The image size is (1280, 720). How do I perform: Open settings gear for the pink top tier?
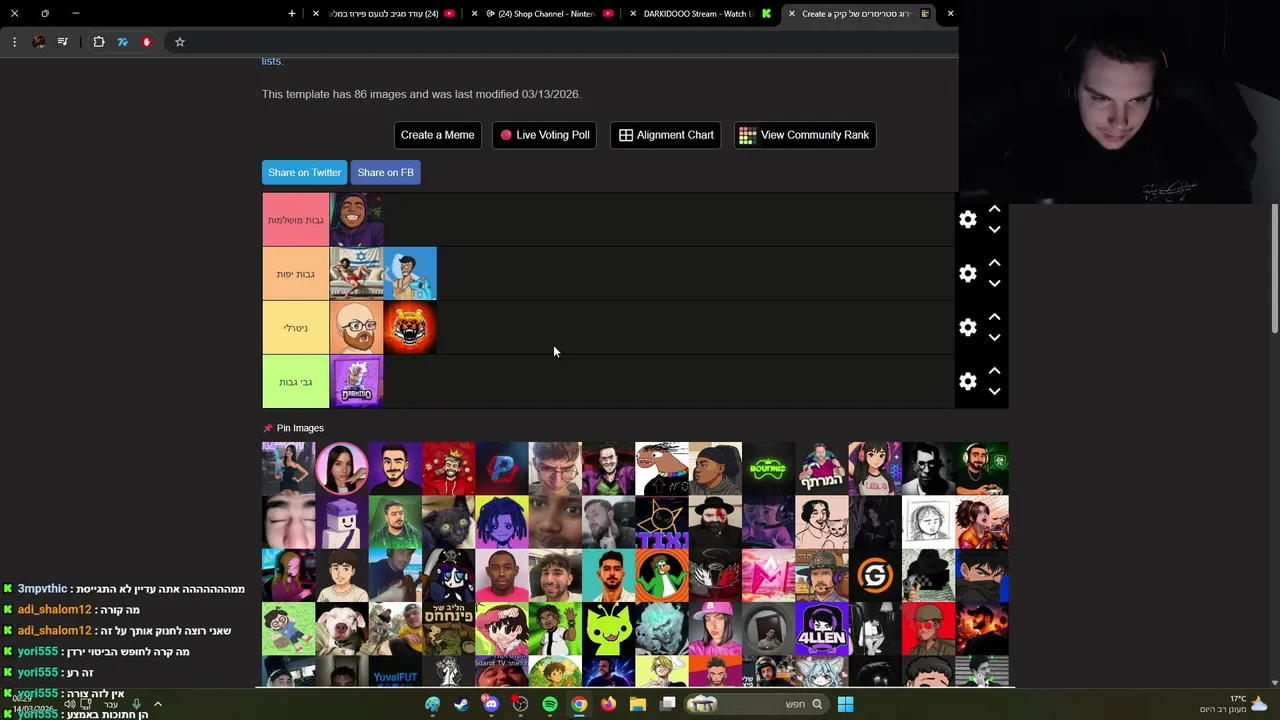tap(967, 219)
